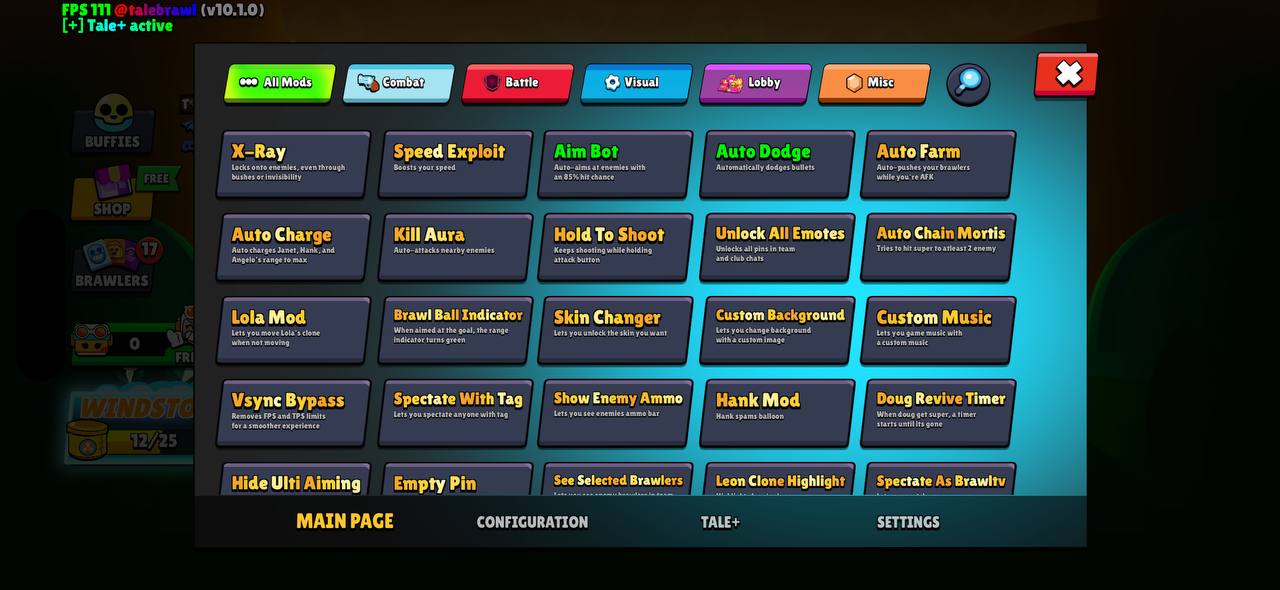Image resolution: width=1280 pixels, height=590 pixels.
Task: Close the mod menu with red X
Action: pos(1067,74)
